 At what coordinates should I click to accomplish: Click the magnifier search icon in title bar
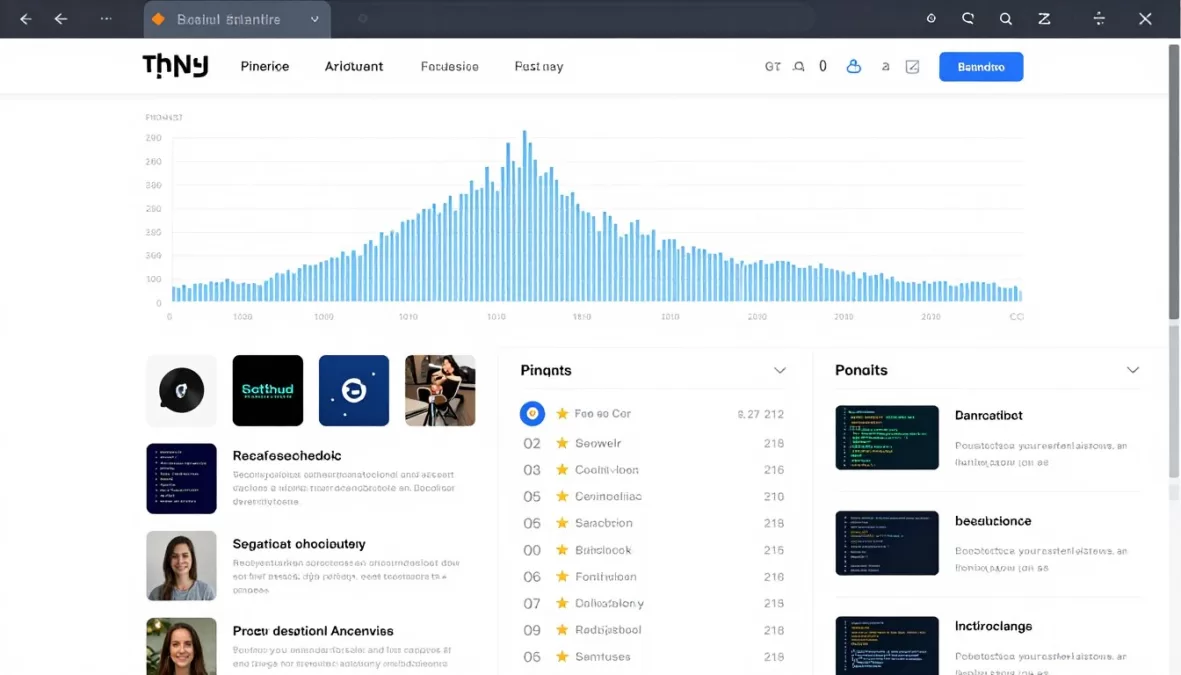coord(1006,19)
